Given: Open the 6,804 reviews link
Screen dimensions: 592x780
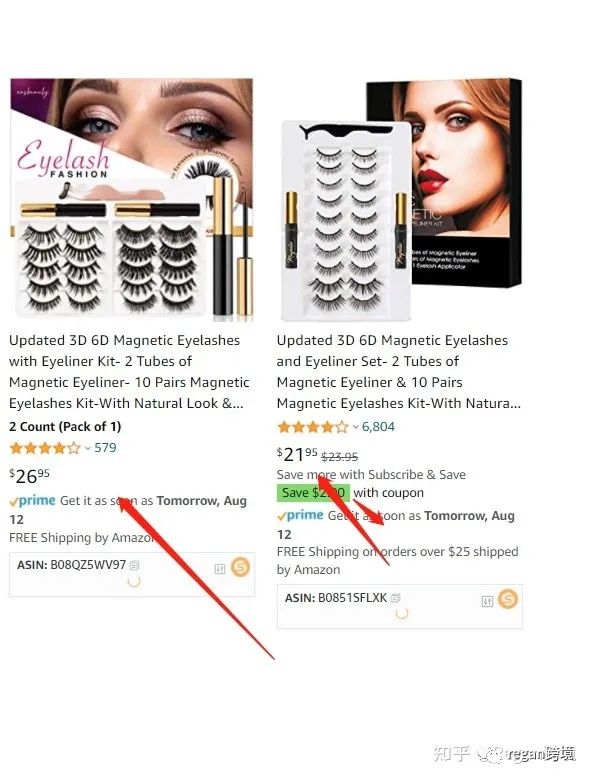Looking at the screenshot, I should pyautogui.click(x=378, y=427).
